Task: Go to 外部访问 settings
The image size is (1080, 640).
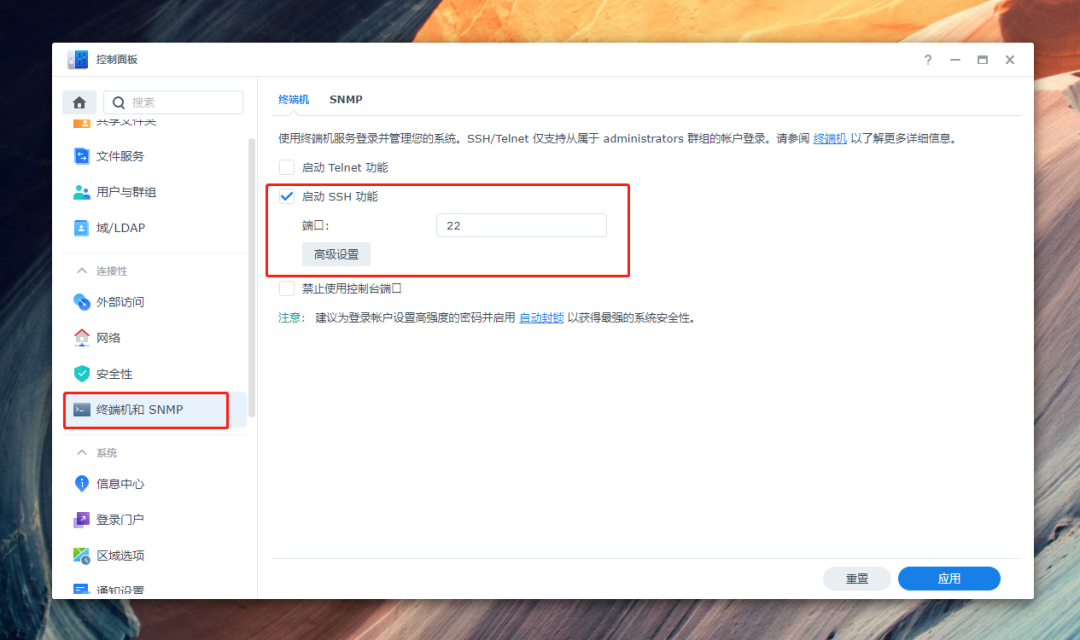Action: pos(154,302)
